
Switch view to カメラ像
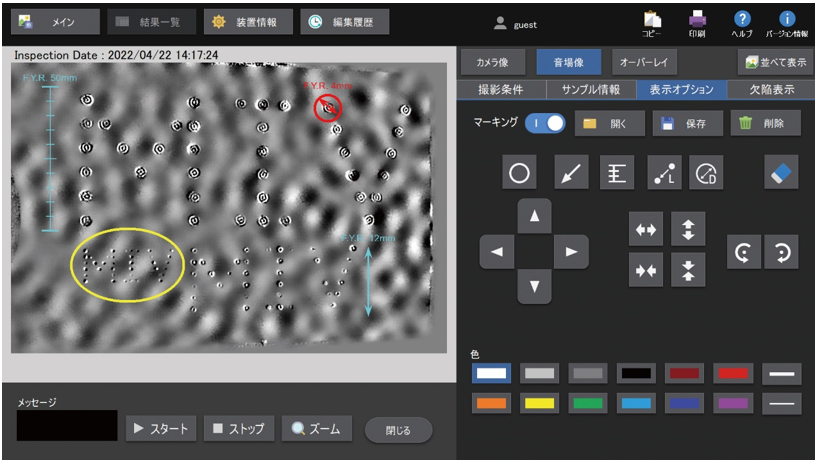[x=493, y=62]
